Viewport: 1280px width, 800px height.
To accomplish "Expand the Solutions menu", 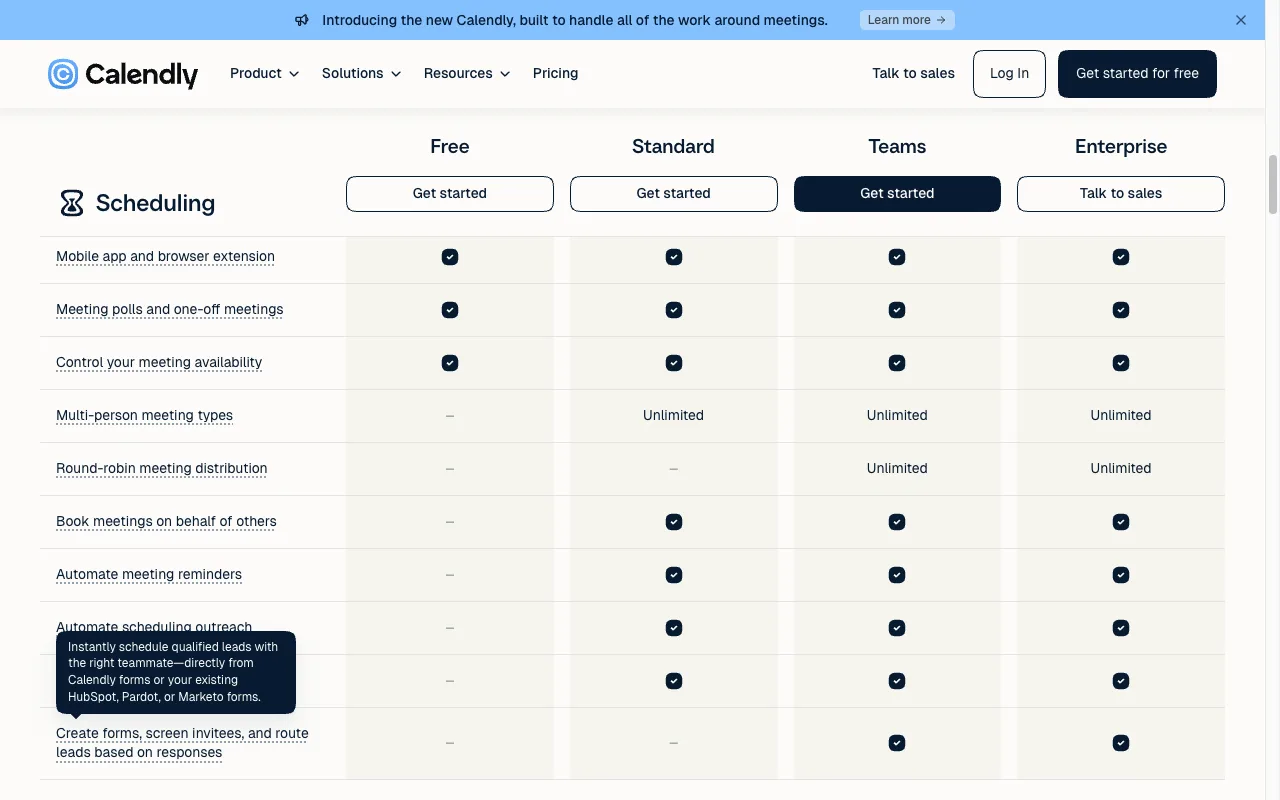I will coord(362,73).
